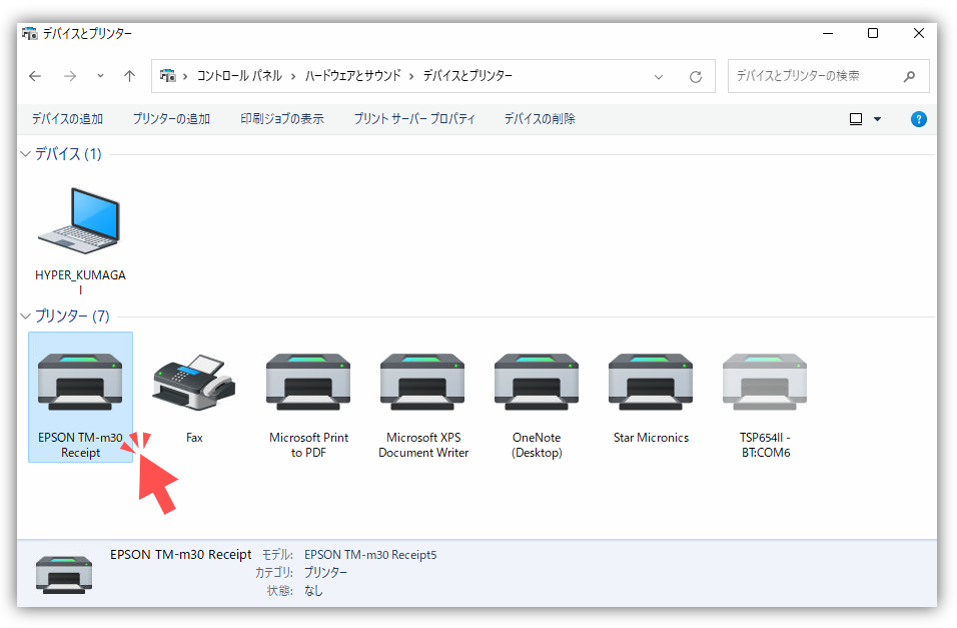Click プリンターの追加 toolbar command
The height and width of the screenshot is (628, 957).
click(172, 119)
